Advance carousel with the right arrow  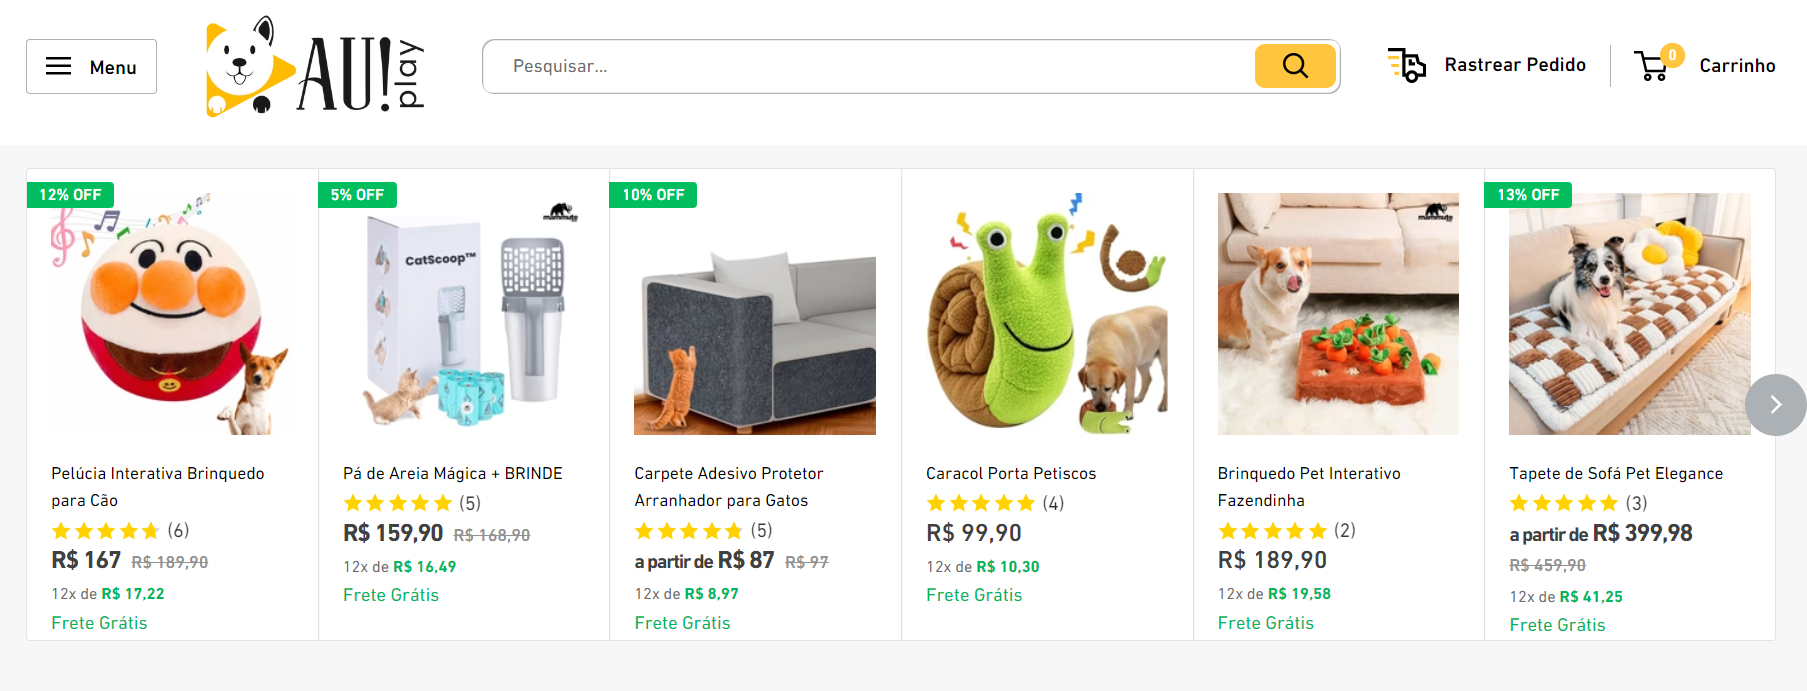pos(1775,404)
